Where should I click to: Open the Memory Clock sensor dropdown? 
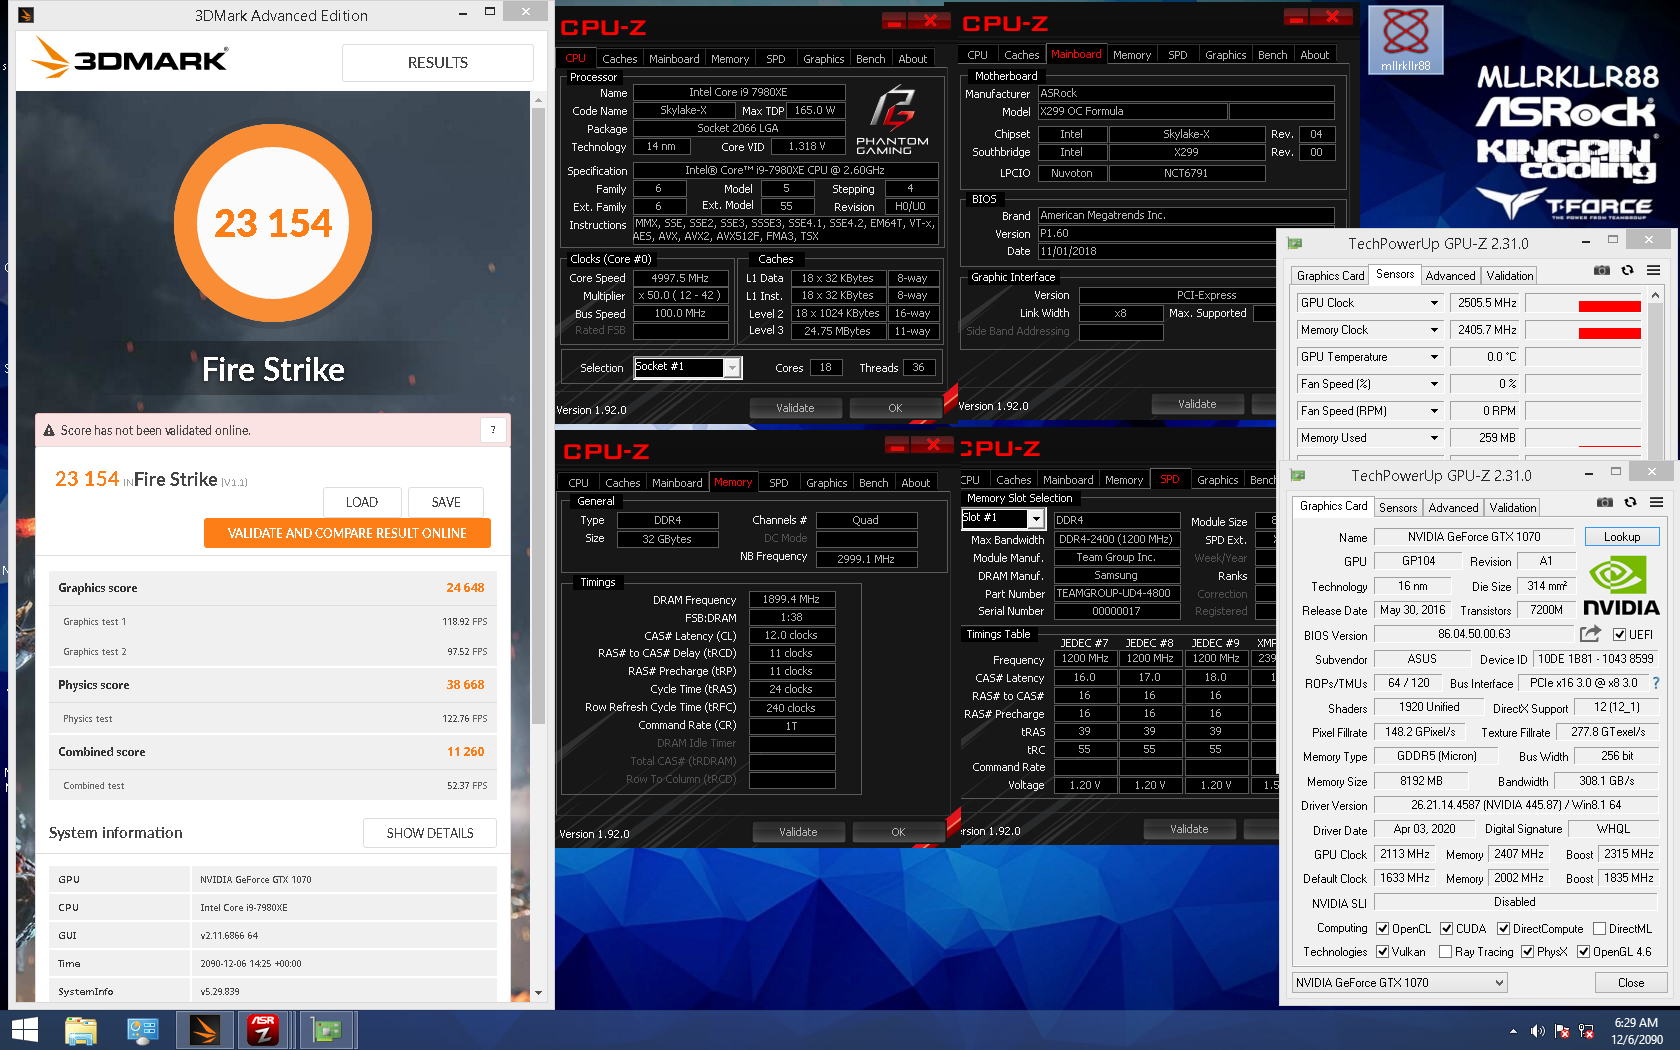coord(1434,330)
